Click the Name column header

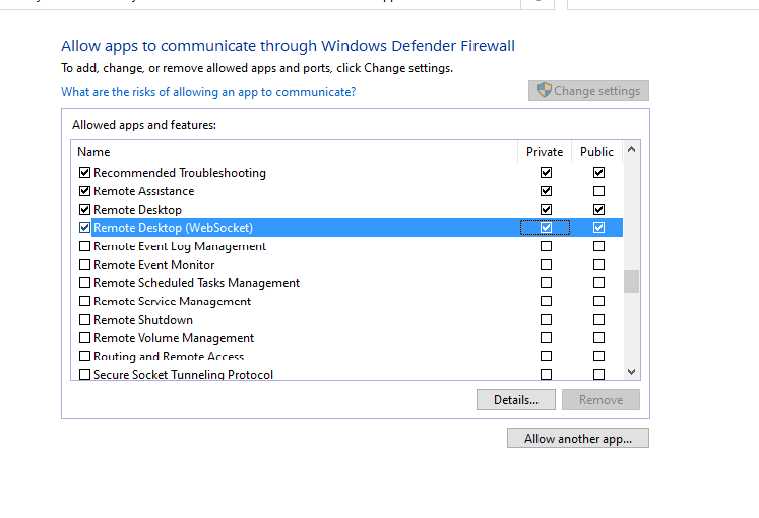pyautogui.click(x=94, y=152)
